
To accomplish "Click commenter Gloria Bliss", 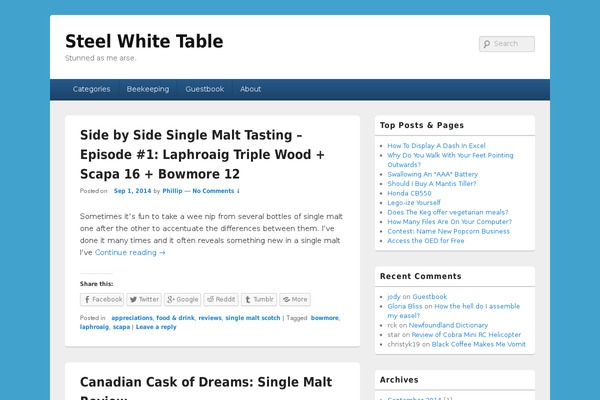I will (x=404, y=306).
